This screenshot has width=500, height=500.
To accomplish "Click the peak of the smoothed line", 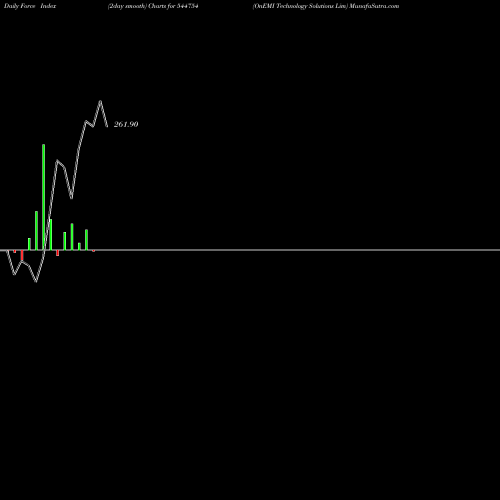I will coord(100,101).
